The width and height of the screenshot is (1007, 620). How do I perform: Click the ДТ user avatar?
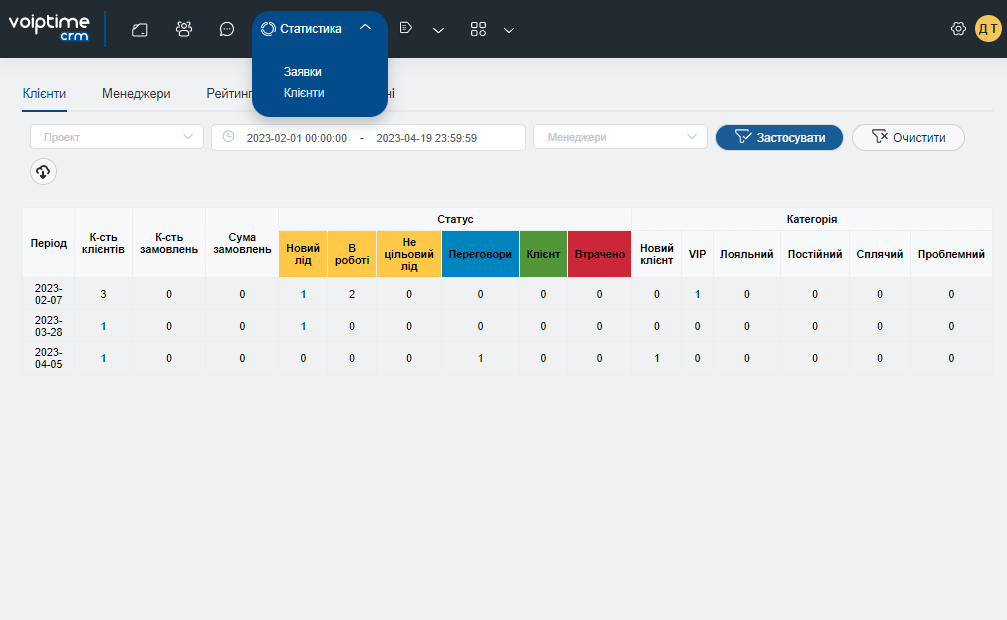tap(988, 29)
